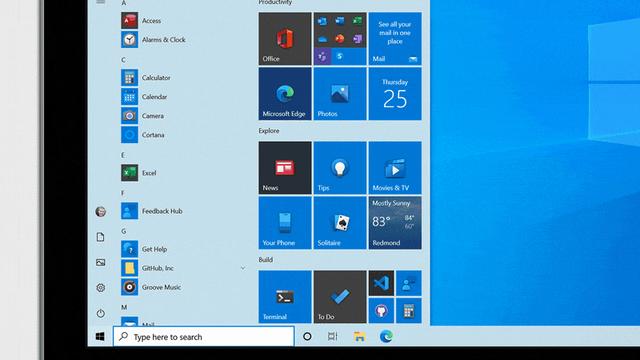Open the small Calculator tile in Build group

click(x=409, y=311)
